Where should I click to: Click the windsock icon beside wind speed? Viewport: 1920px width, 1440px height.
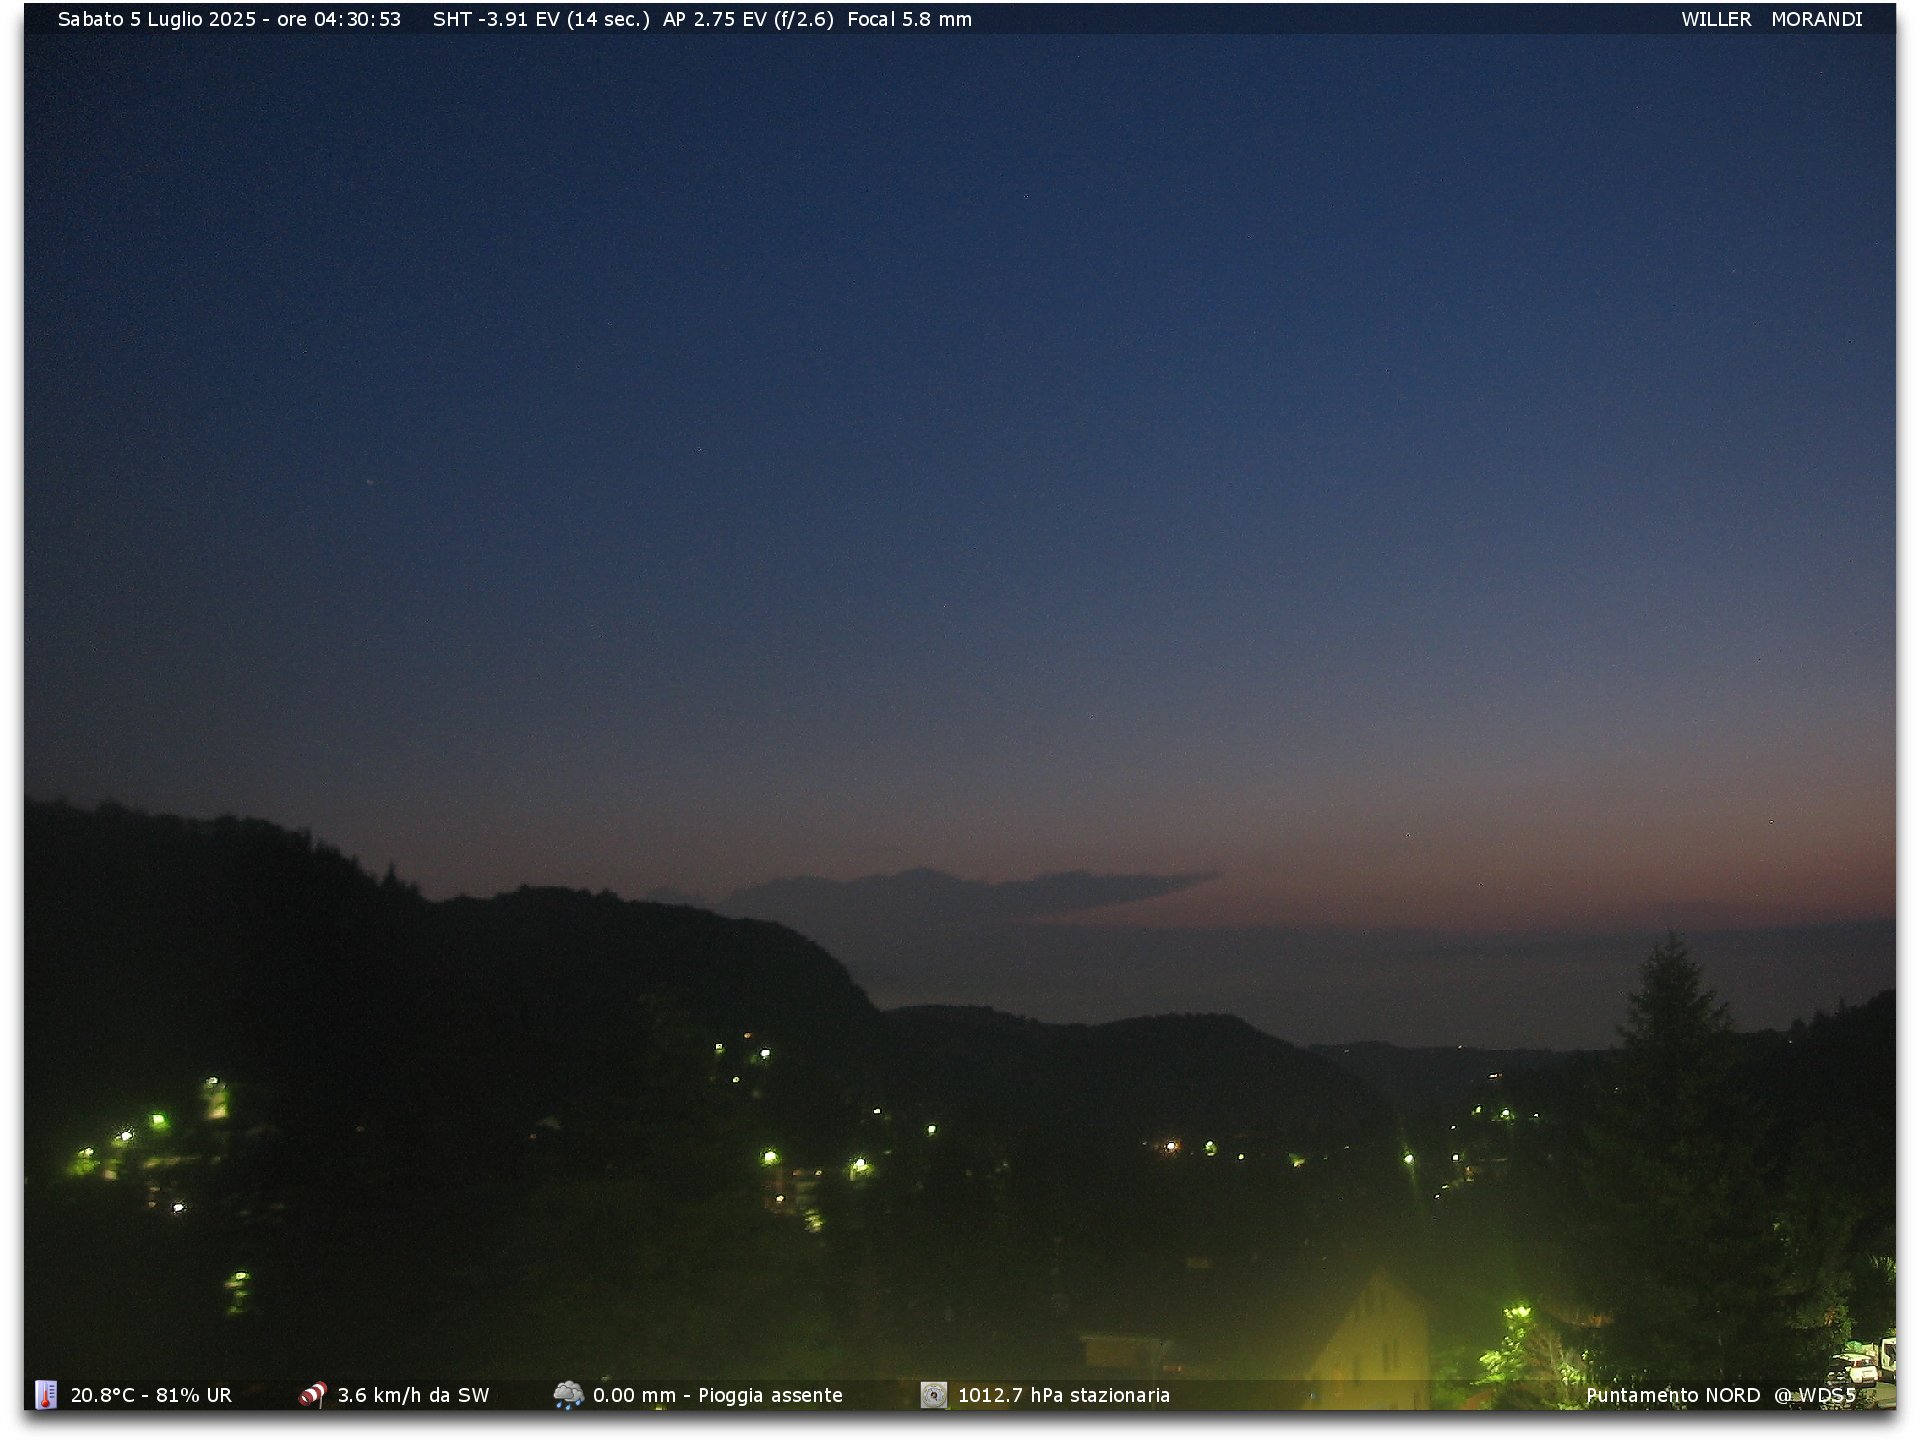[313, 1394]
